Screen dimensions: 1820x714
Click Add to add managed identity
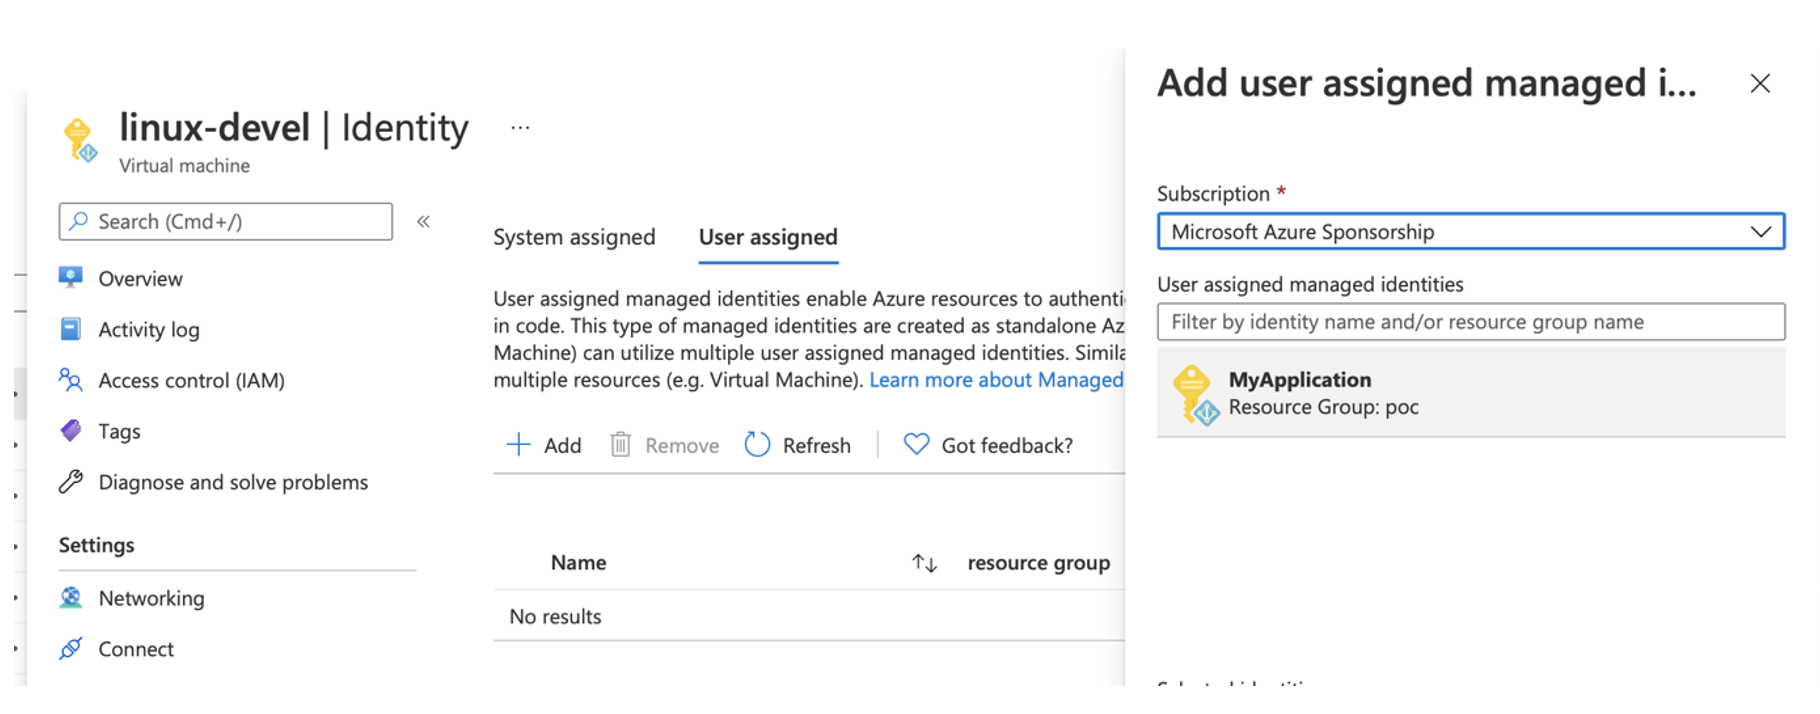[x=544, y=445]
